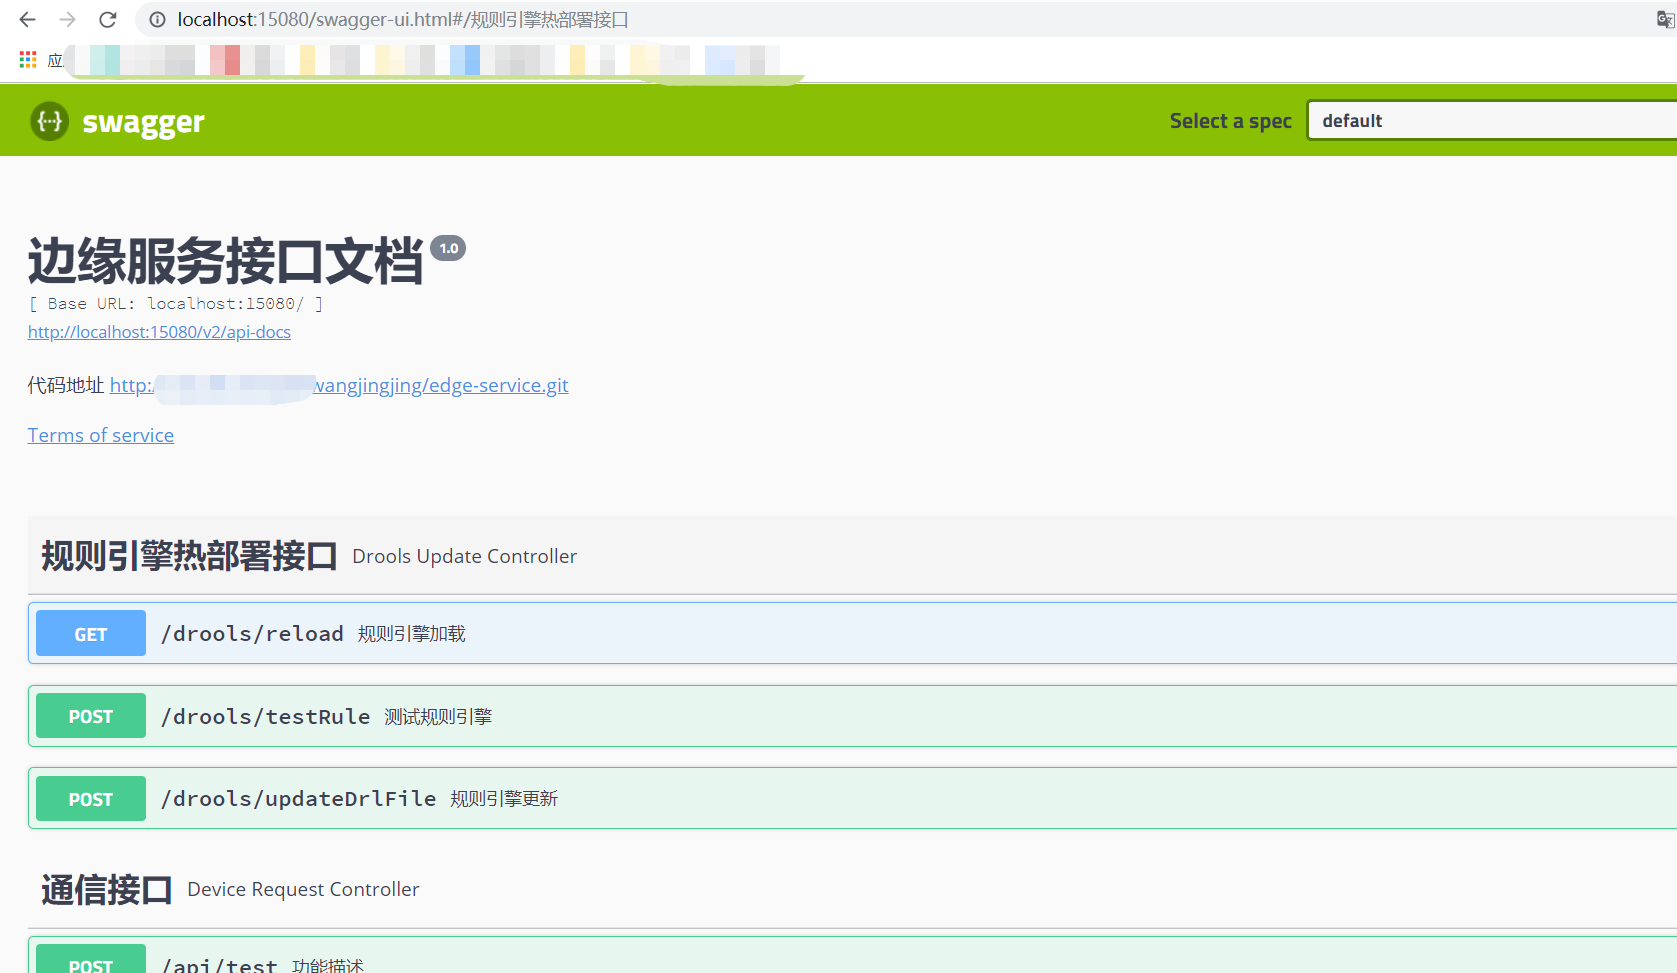Click inside the browser address bar
Screen dimensions: 1677x973
click(x=600, y=19)
